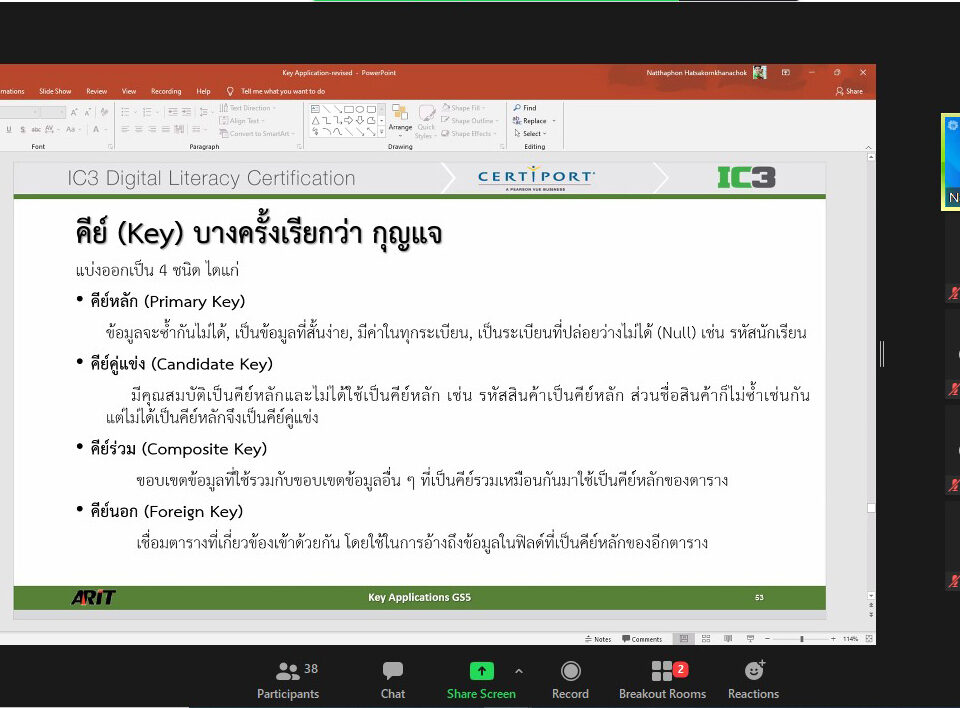The image size is (960, 708).
Task: Expand the Replace dropdown arrow
Action: click(554, 121)
